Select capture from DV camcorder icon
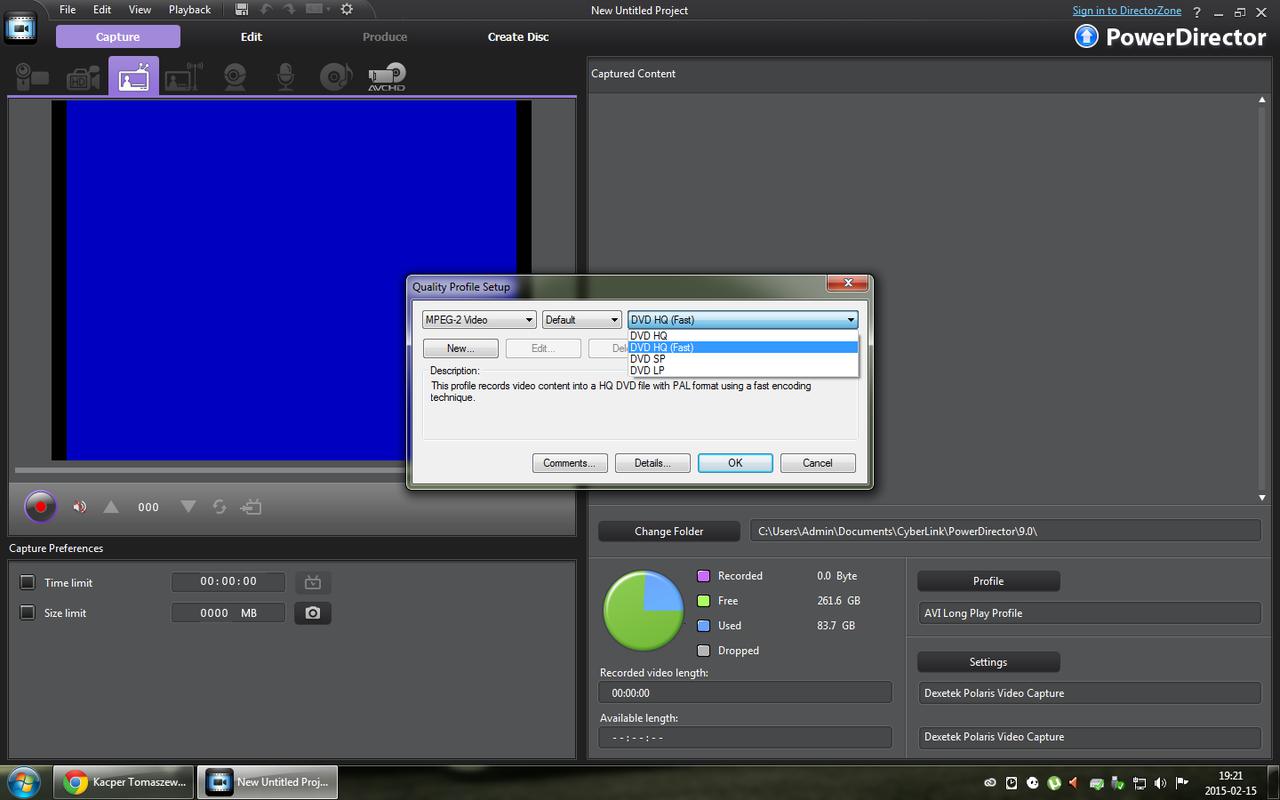The height and width of the screenshot is (800, 1280). tap(33, 77)
